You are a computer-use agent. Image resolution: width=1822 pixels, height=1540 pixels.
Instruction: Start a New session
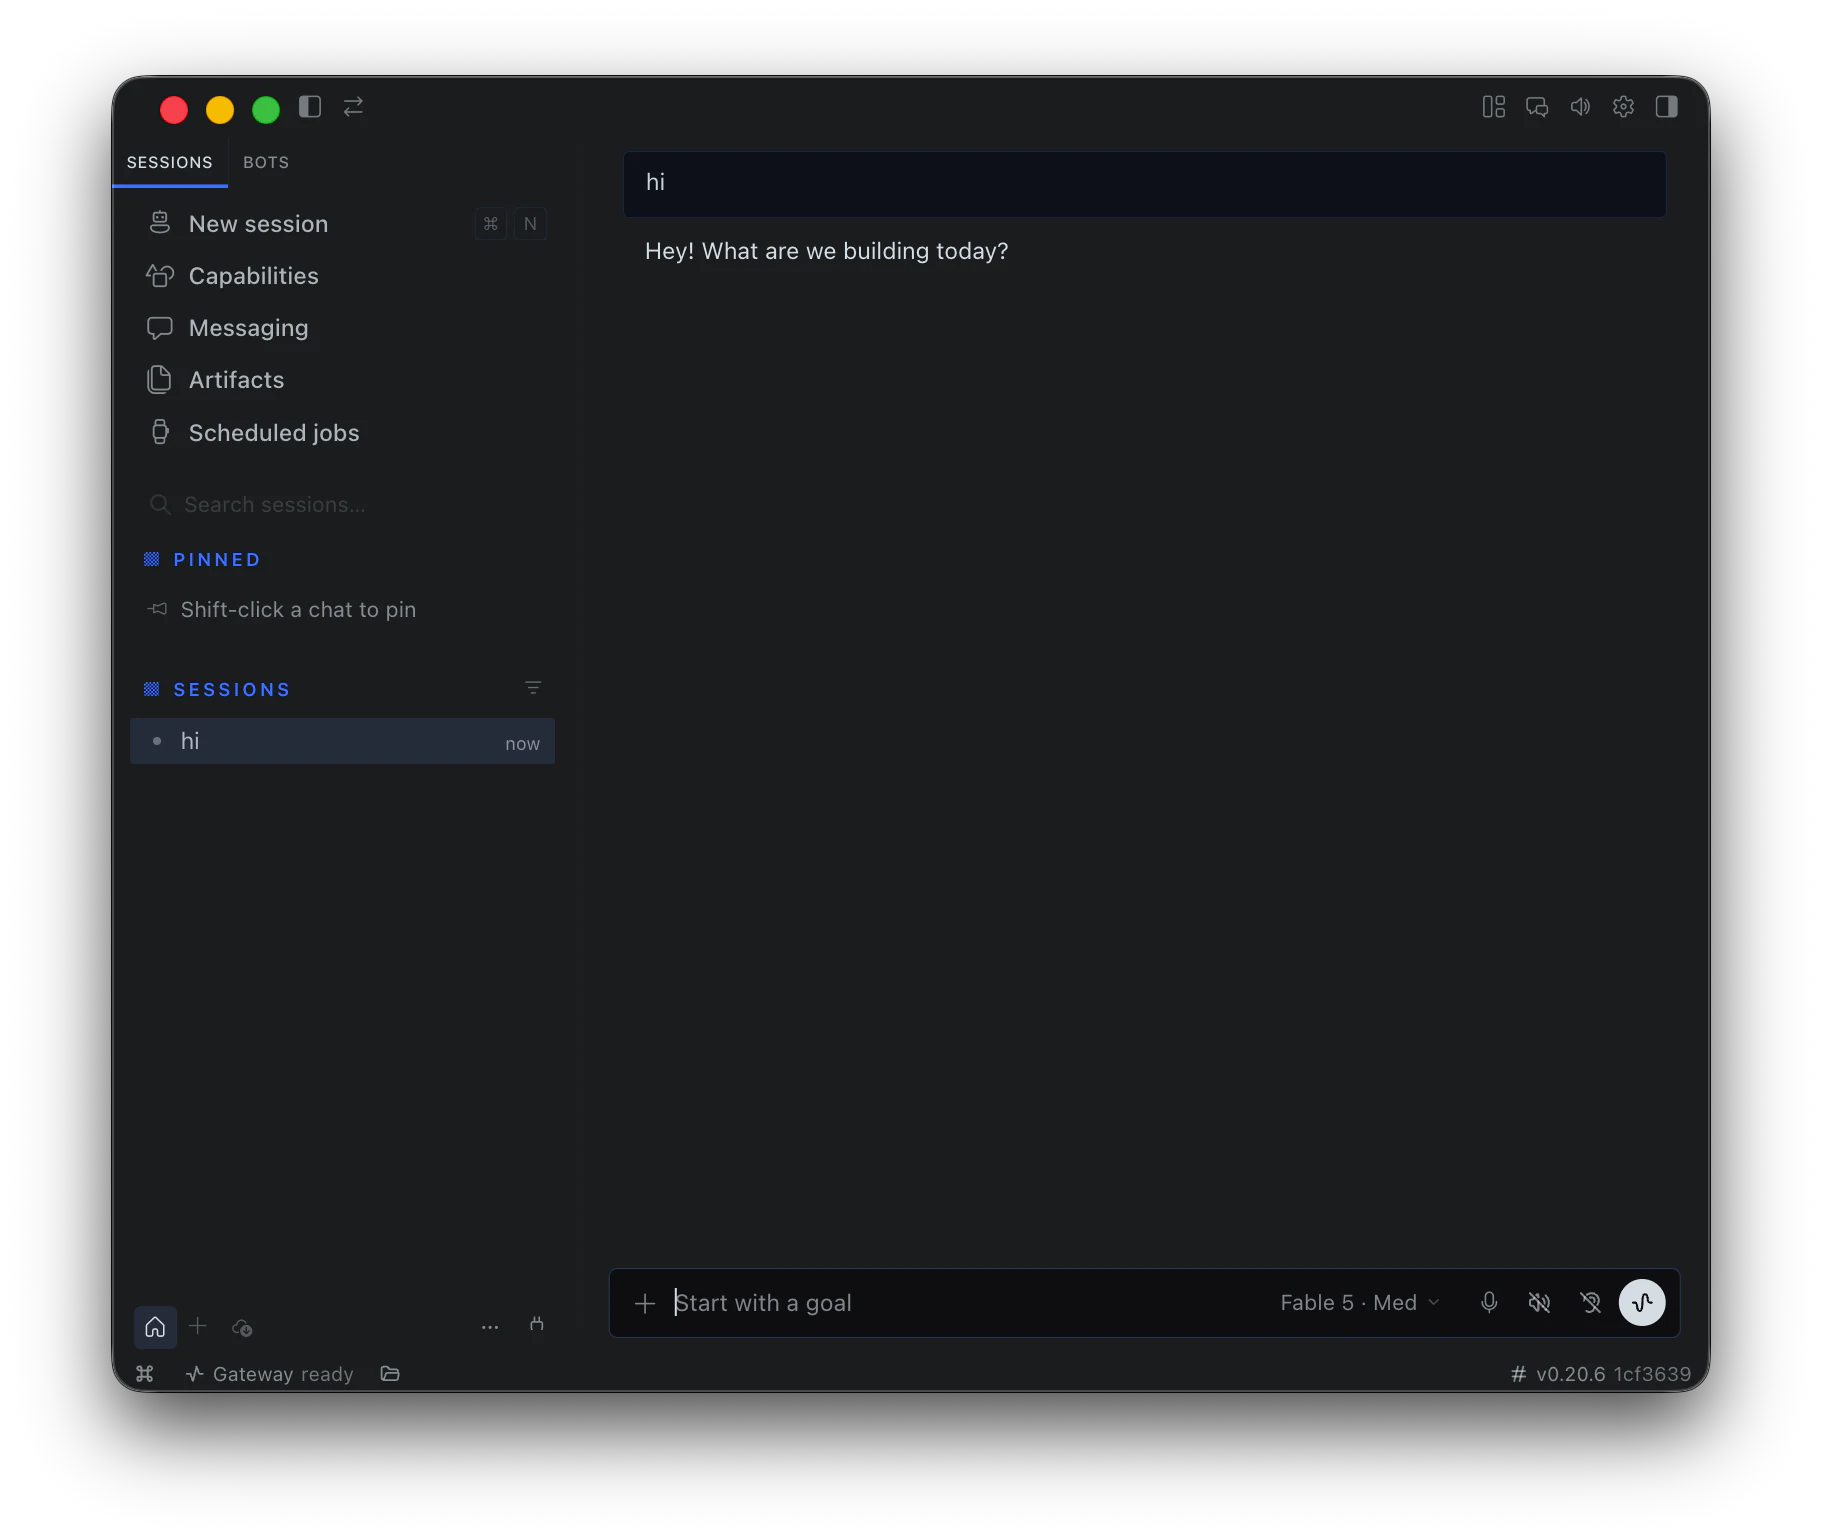(x=342, y=224)
